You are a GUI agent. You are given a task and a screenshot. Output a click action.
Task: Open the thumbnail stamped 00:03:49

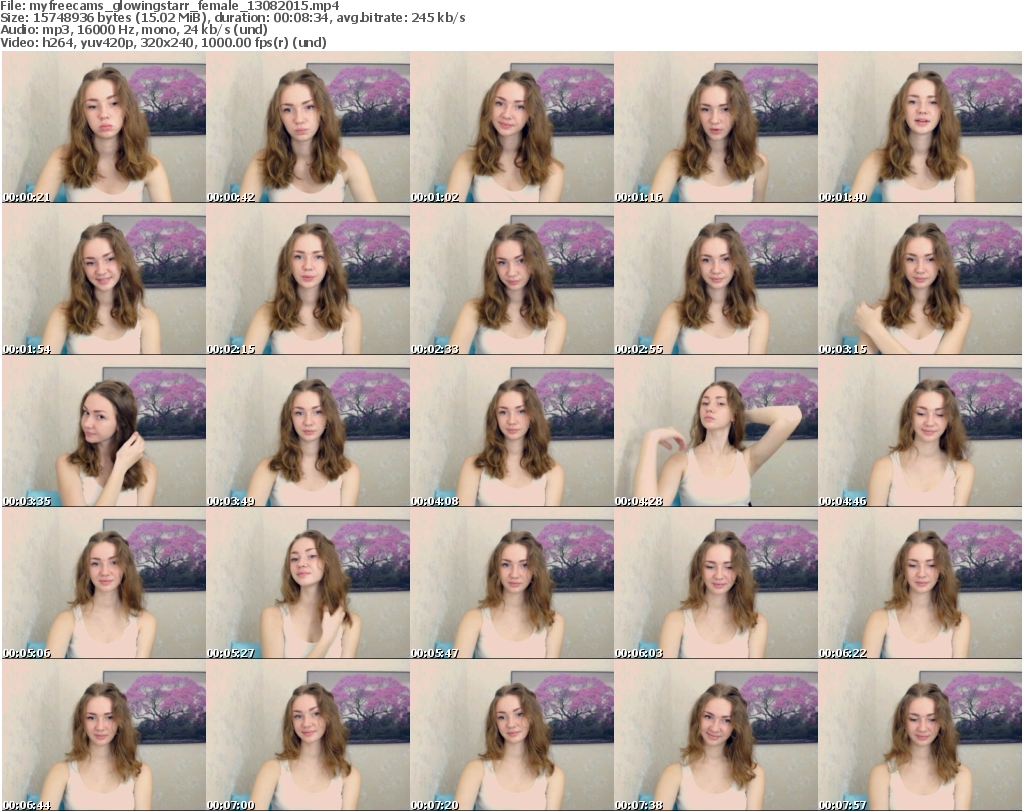point(308,431)
